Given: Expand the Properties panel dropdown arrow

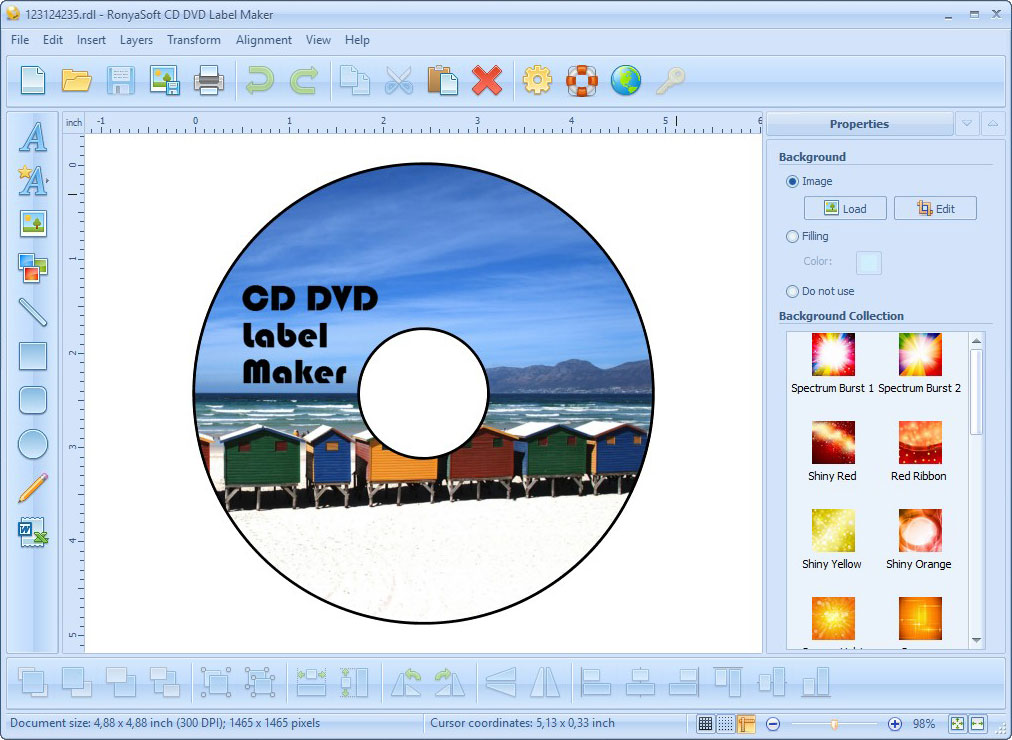Looking at the screenshot, I should tap(967, 123).
